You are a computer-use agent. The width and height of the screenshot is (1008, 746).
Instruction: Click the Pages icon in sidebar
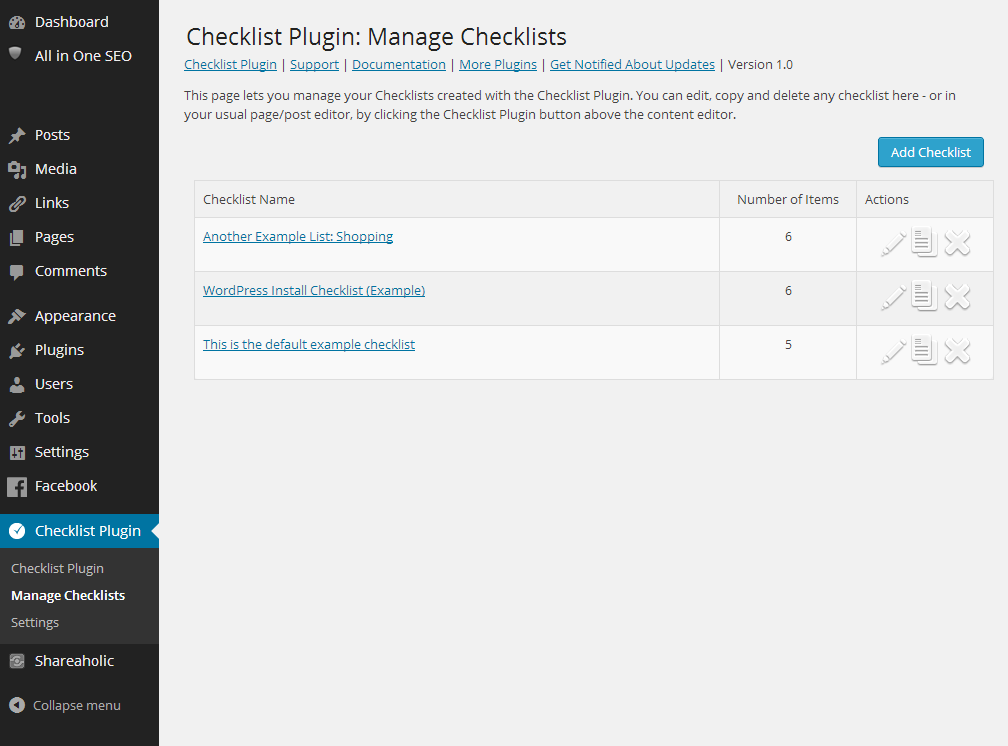point(17,238)
